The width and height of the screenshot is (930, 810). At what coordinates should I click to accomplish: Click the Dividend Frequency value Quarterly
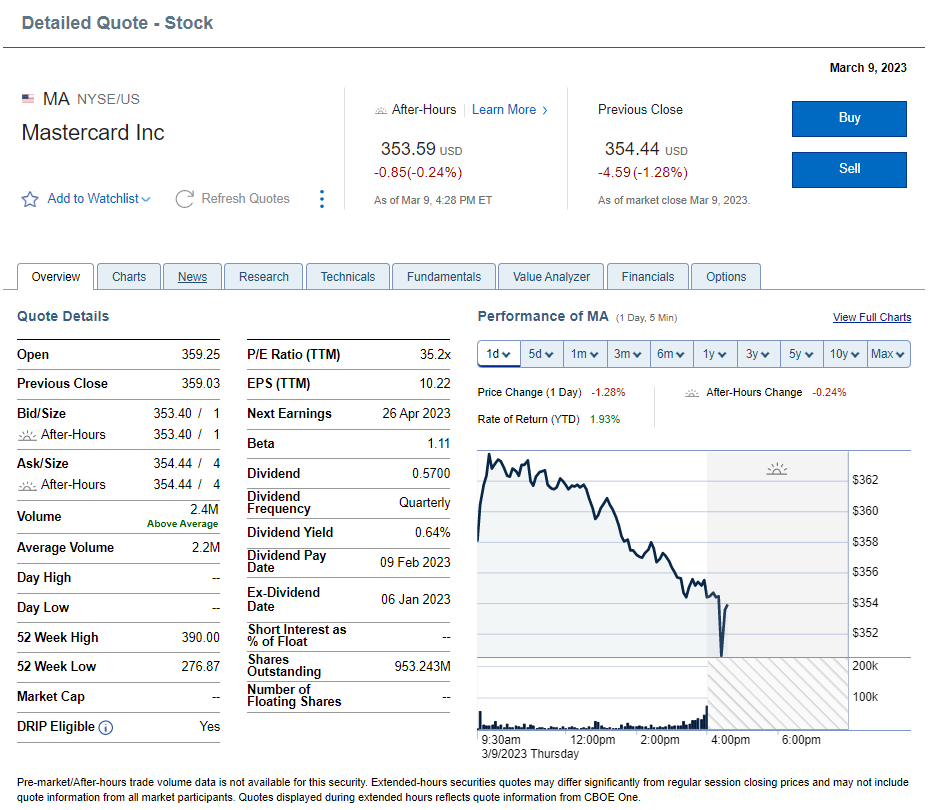tap(425, 503)
